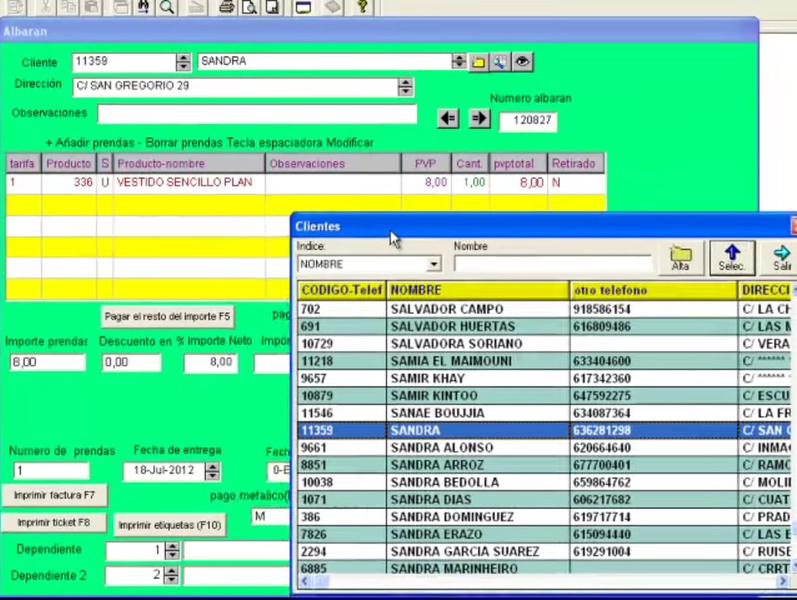
Task: Click the yellow question mark help icon
Action: point(362,7)
